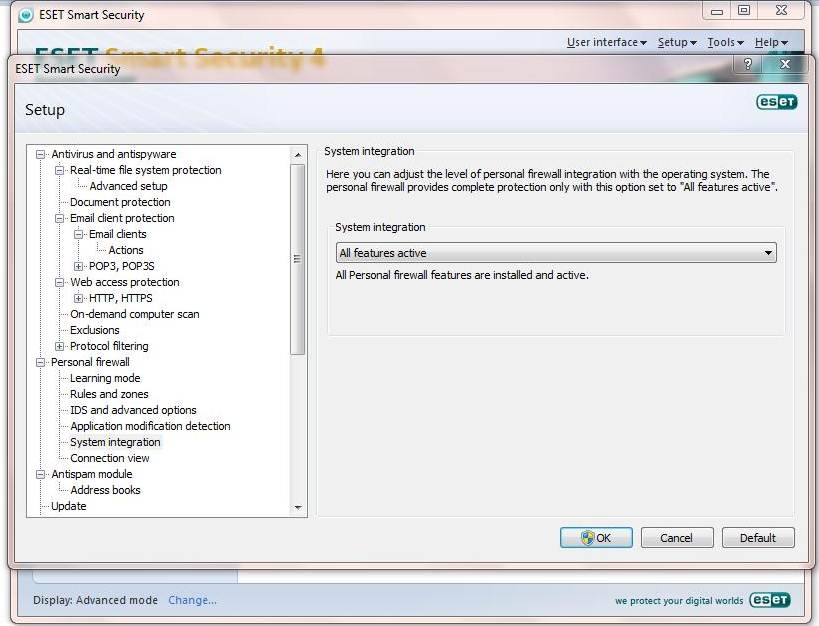Select Learning mode tree item

pyautogui.click(x=105, y=378)
